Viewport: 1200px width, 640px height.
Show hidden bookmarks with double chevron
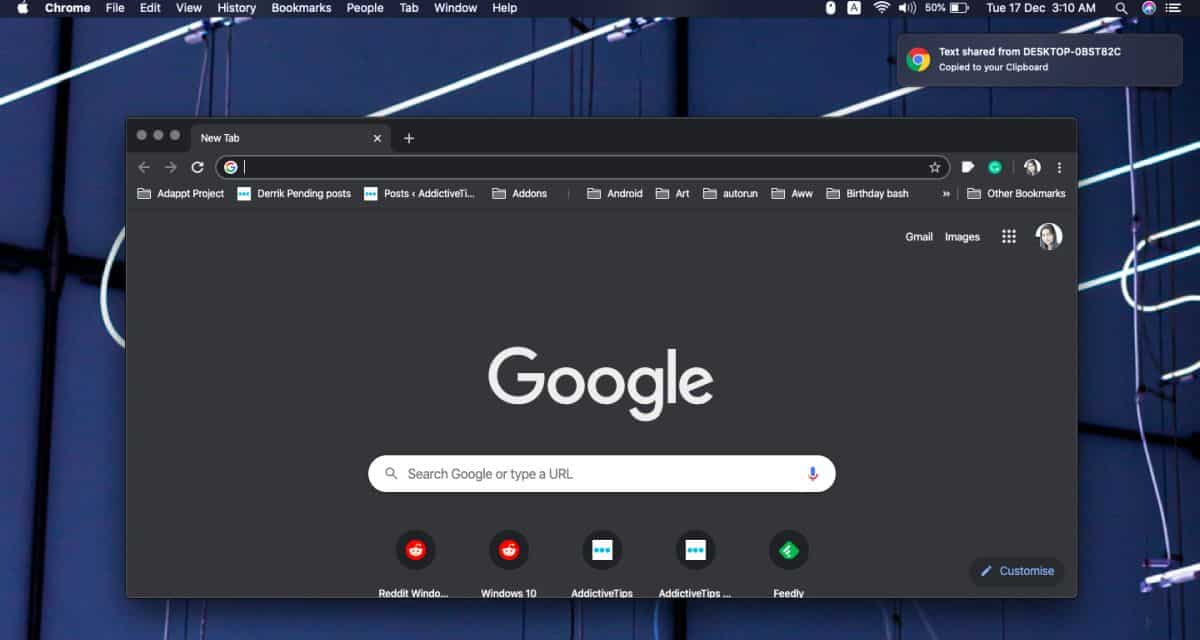946,193
